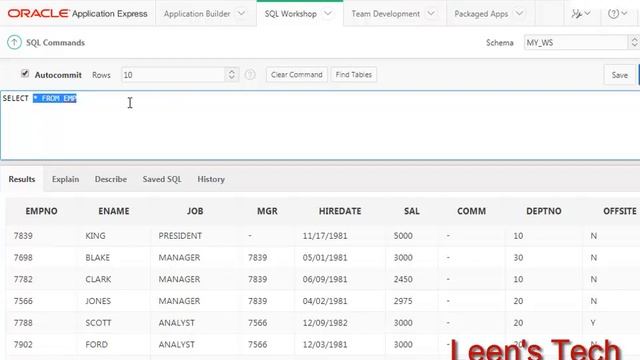Go to the Application Builder tab
Screen dimensions: 640x360
pos(197,13)
